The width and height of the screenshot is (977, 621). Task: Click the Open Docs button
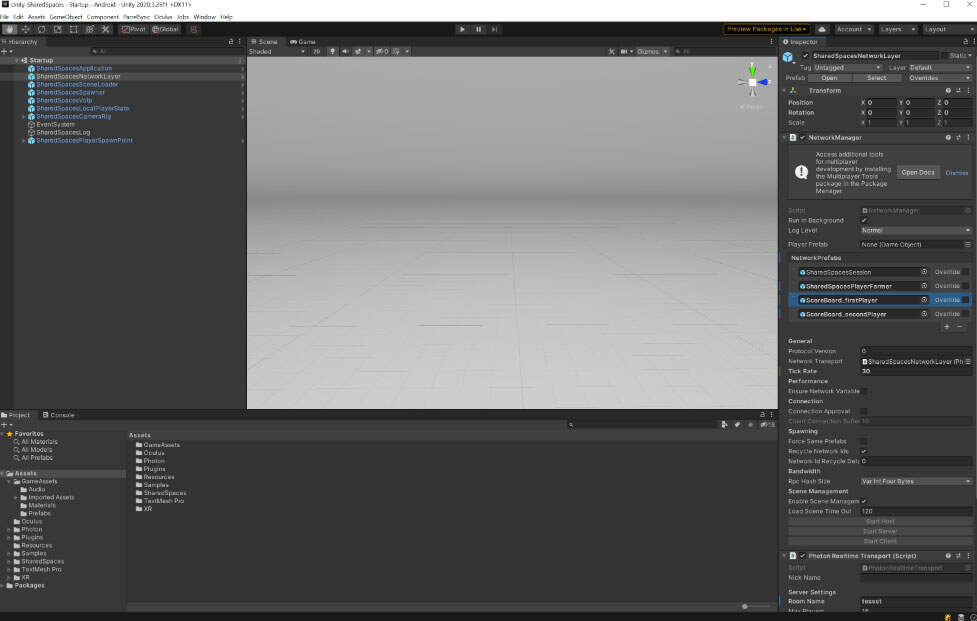(917, 172)
